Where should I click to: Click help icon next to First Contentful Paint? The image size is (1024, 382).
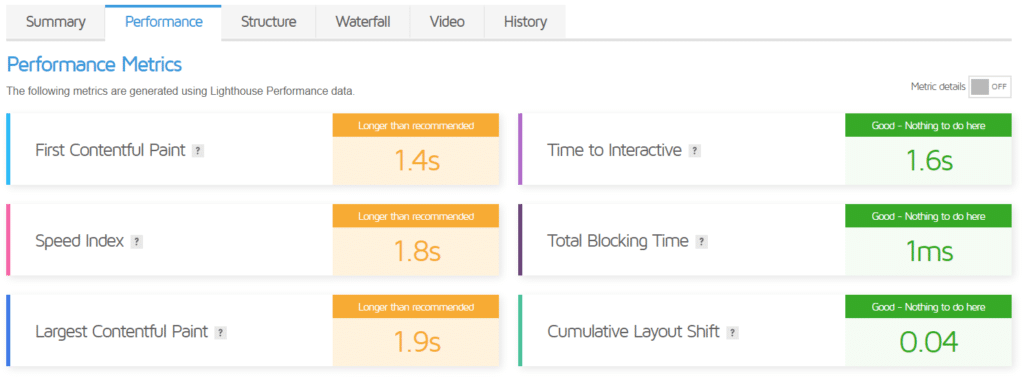pyautogui.click(x=198, y=151)
